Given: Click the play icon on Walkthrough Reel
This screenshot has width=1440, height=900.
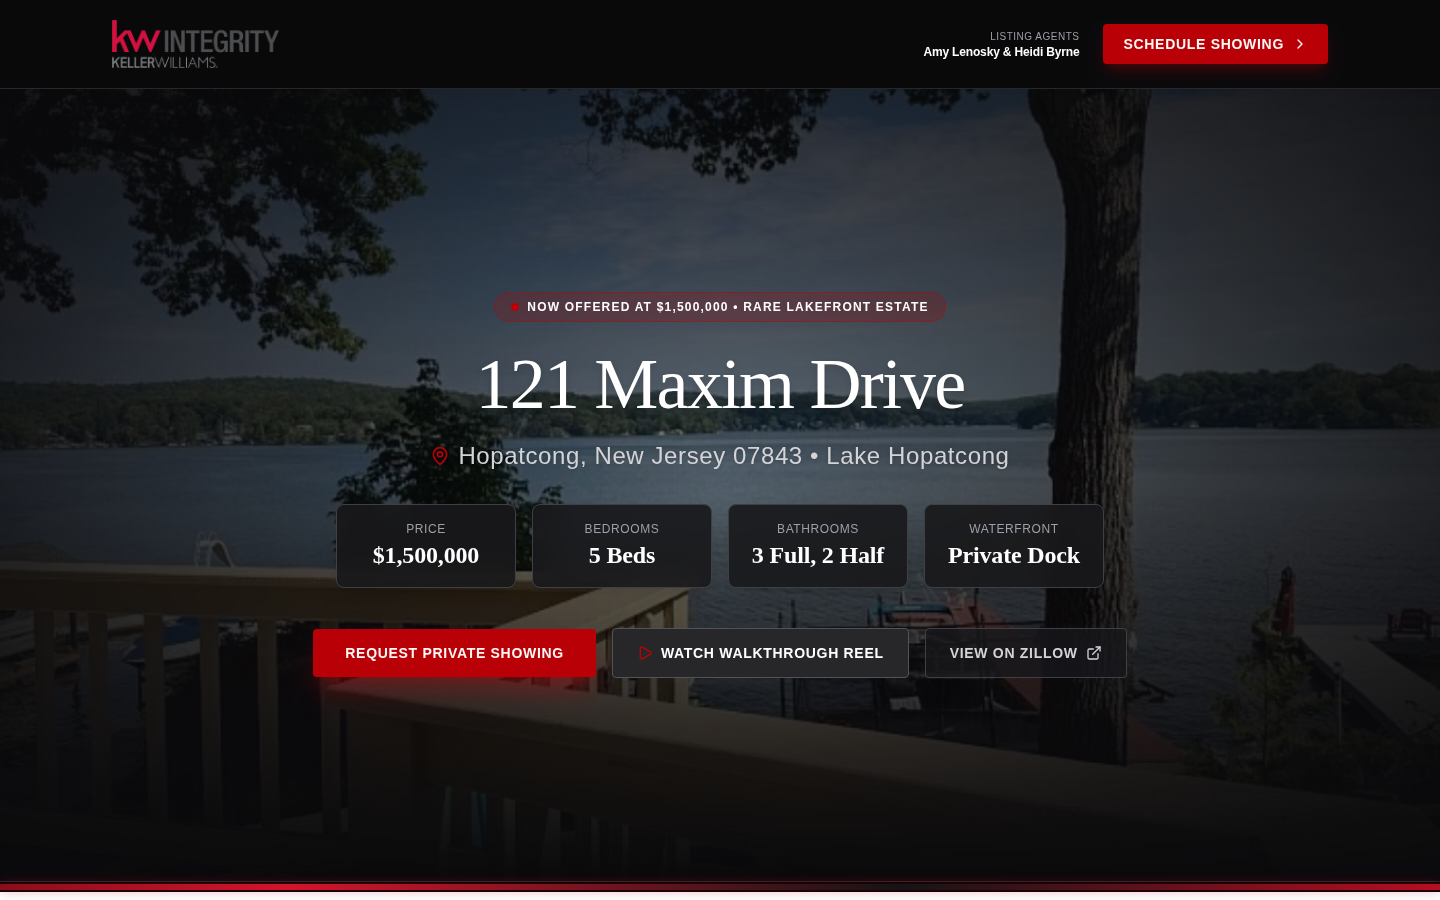Looking at the screenshot, I should tap(645, 653).
